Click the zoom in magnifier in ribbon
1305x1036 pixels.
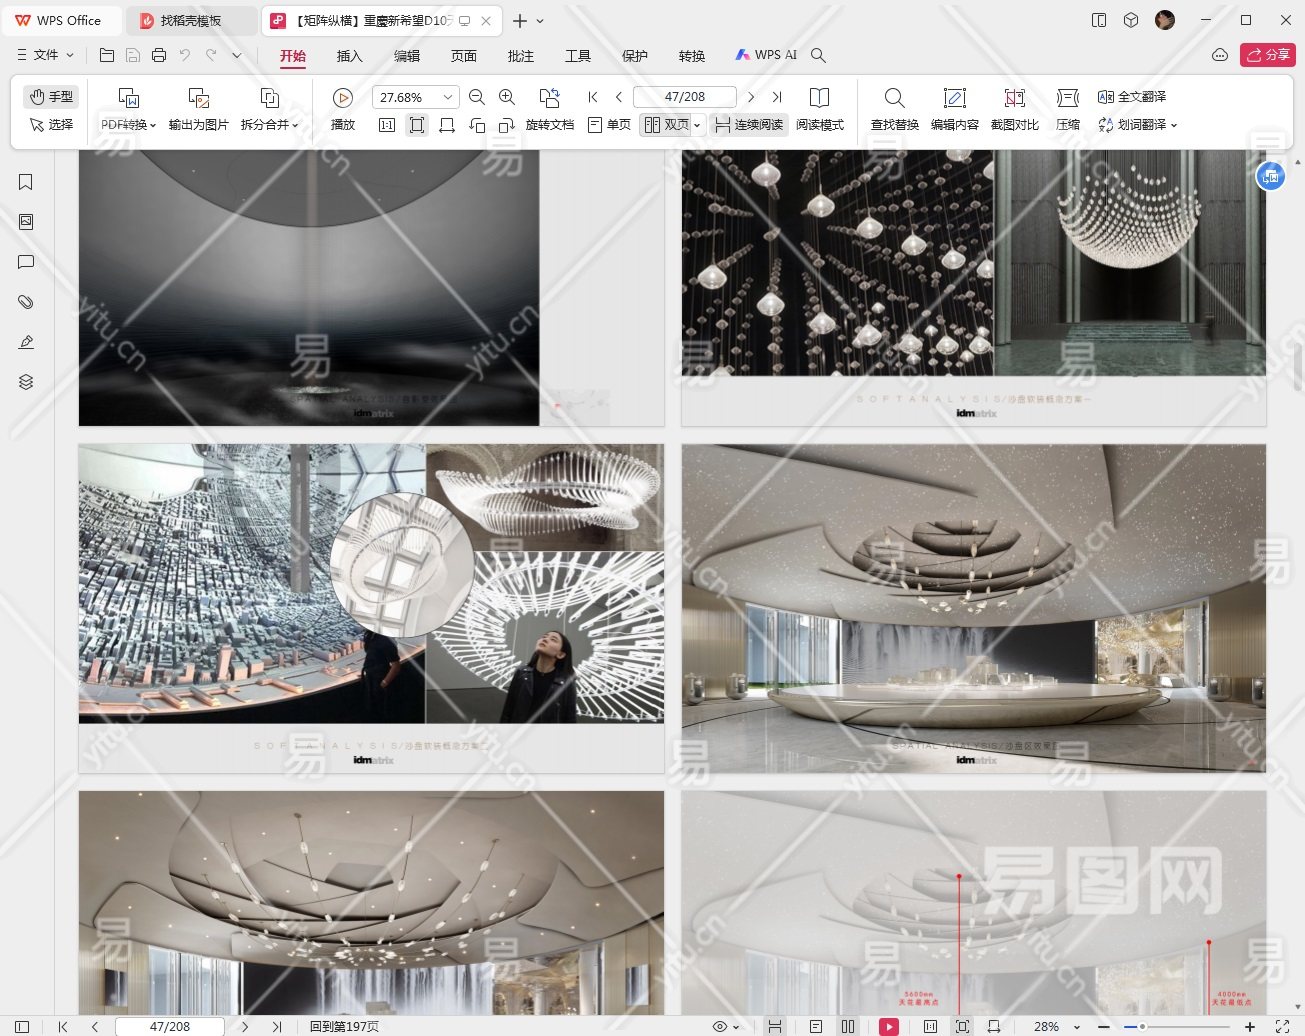click(x=507, y=97)
